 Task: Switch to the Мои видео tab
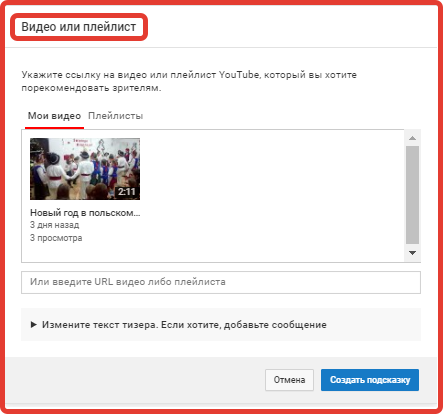[54, 116]
